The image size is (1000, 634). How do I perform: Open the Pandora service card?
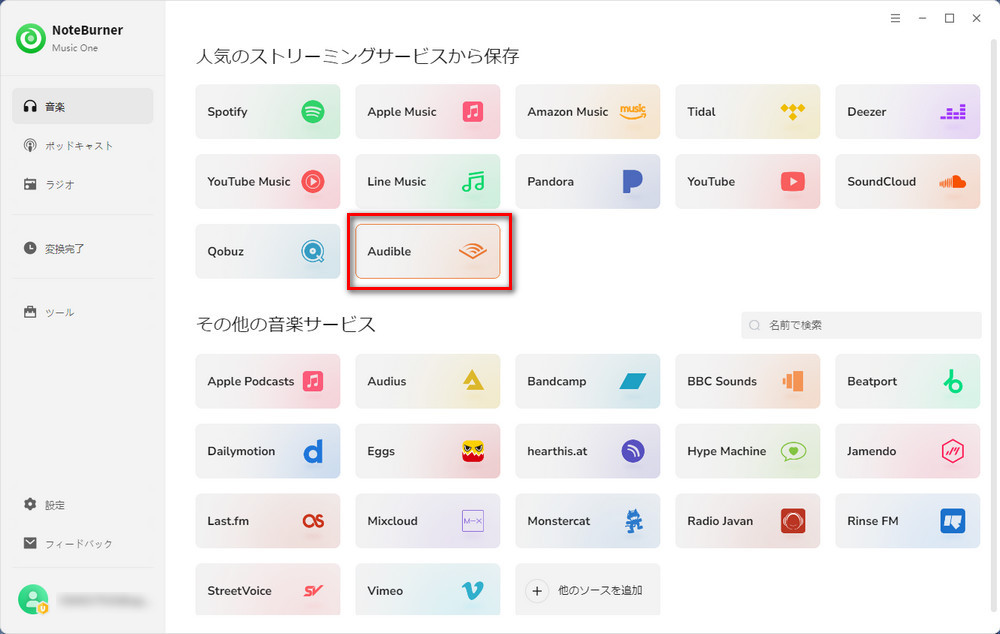click(587, 181)
